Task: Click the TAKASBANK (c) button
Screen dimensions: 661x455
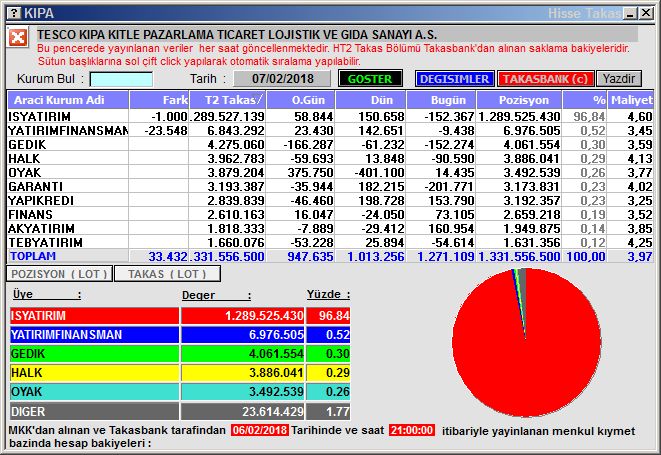Action: pos(545,79)
